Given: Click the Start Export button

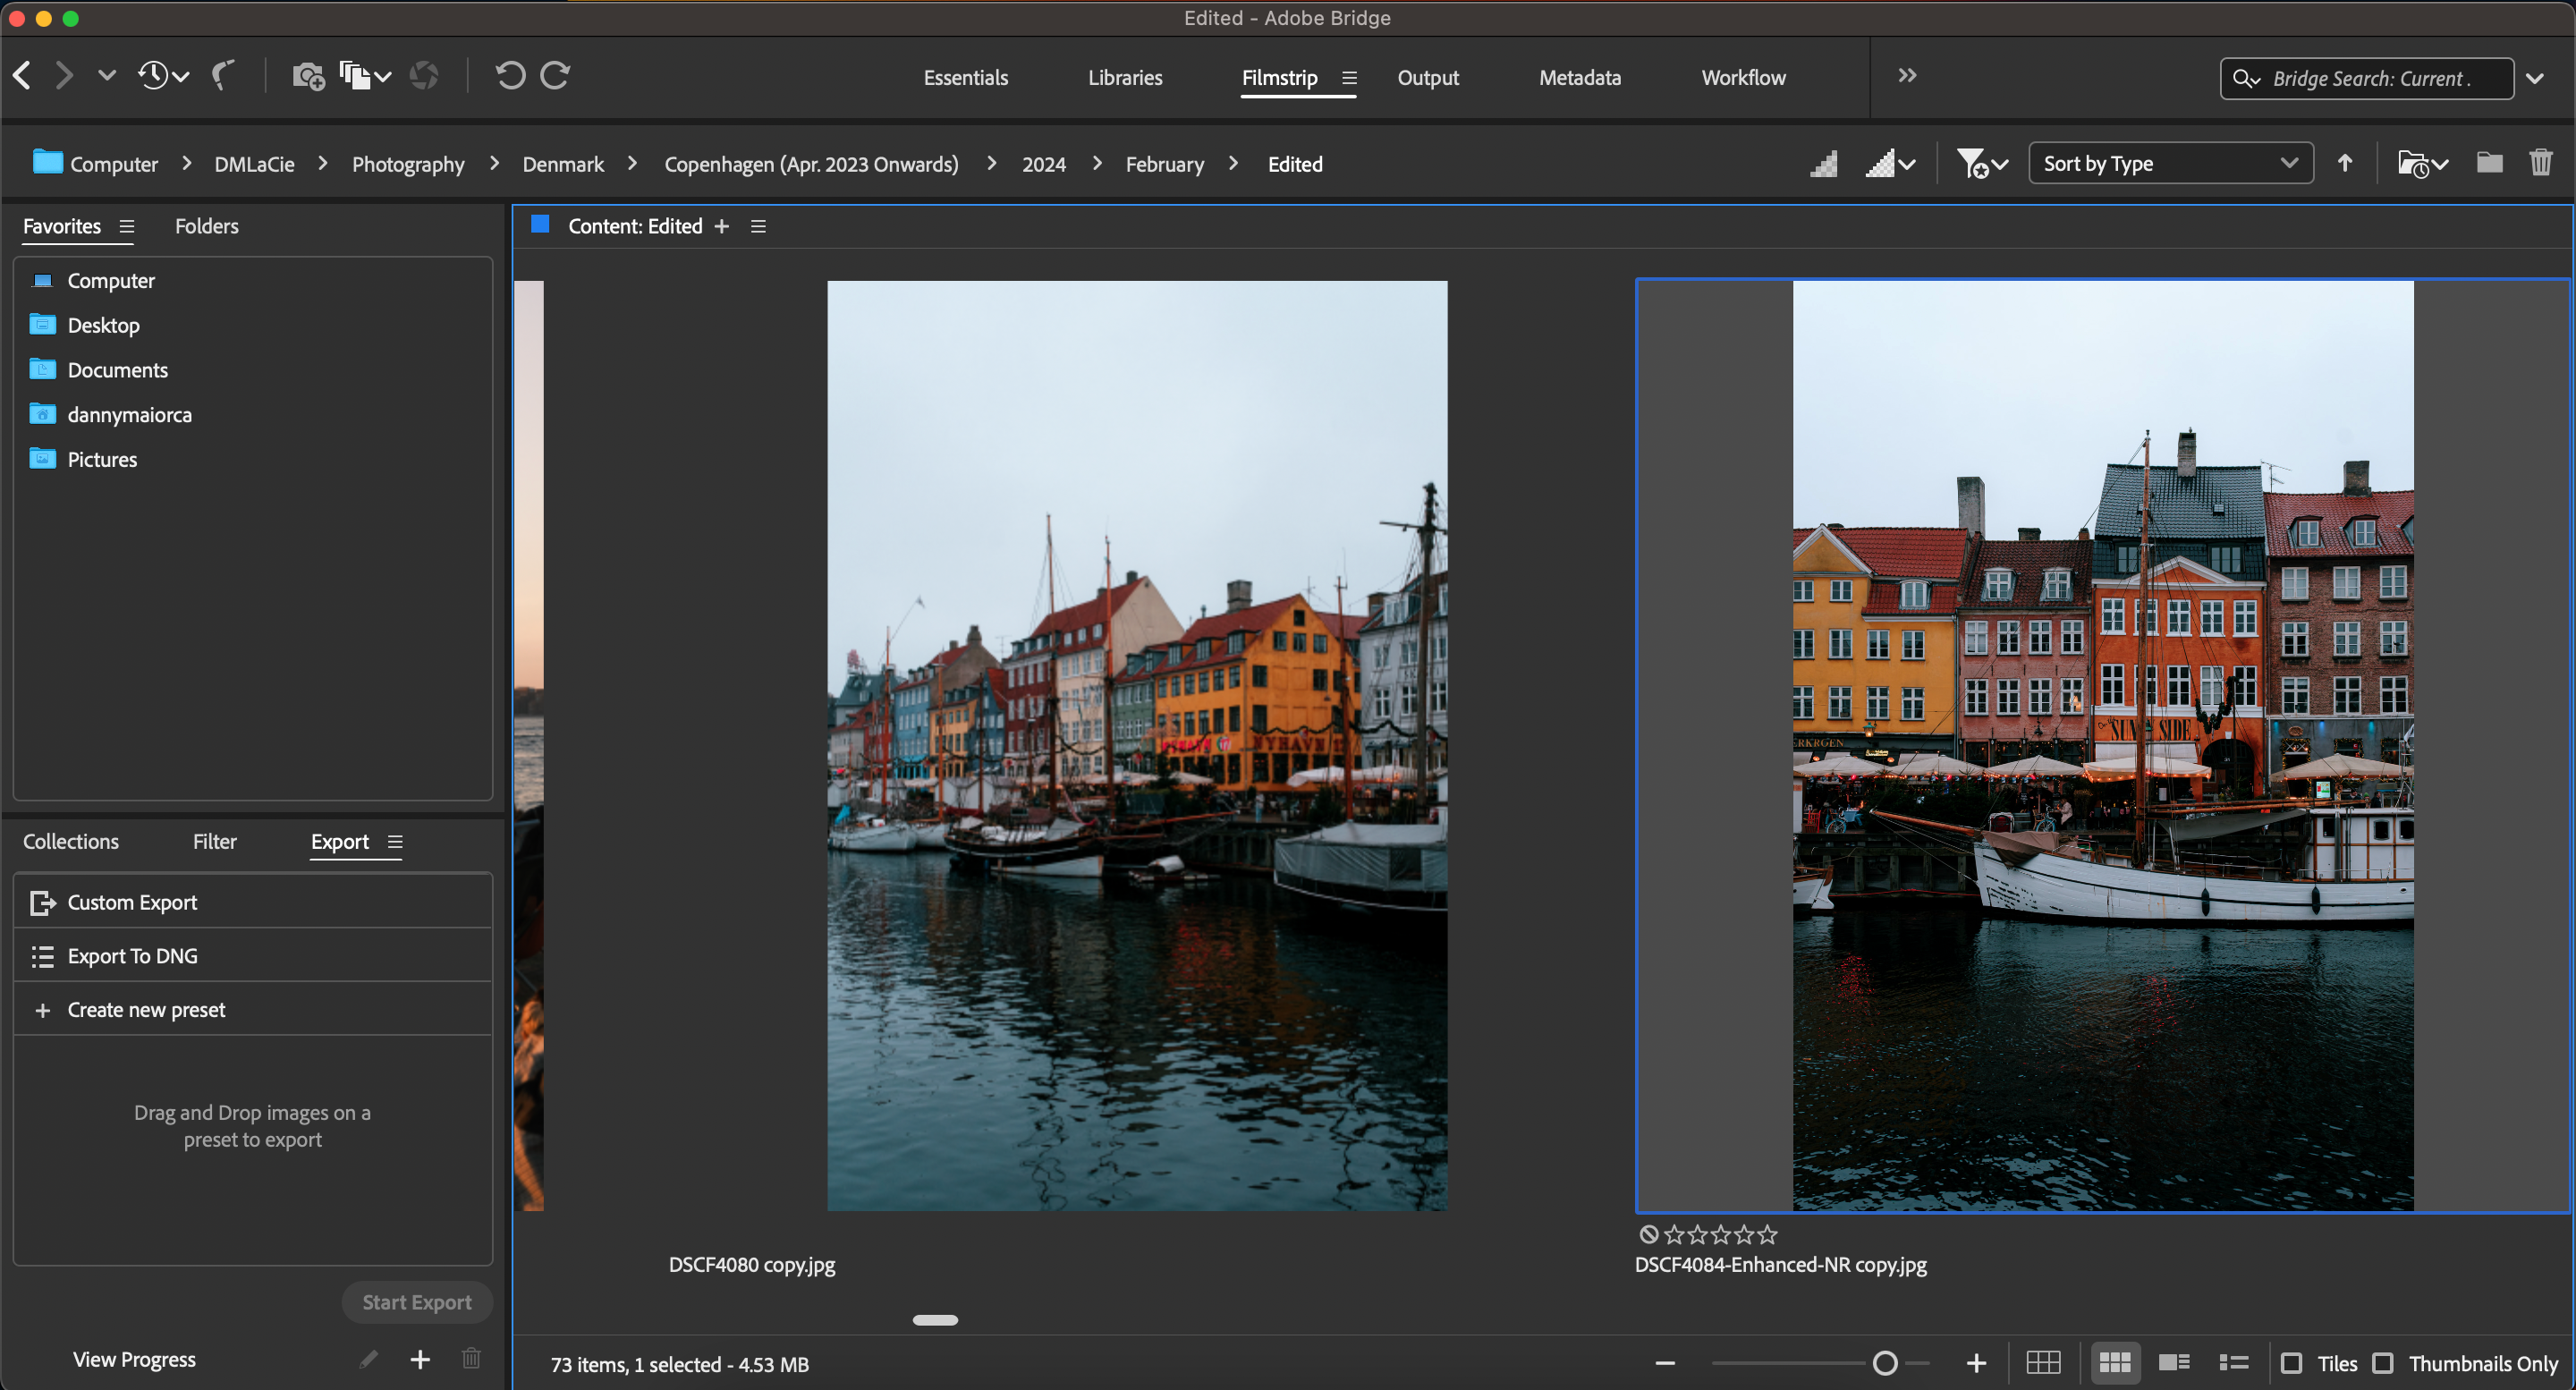Looking at the screenshot, I should 417,1302.
